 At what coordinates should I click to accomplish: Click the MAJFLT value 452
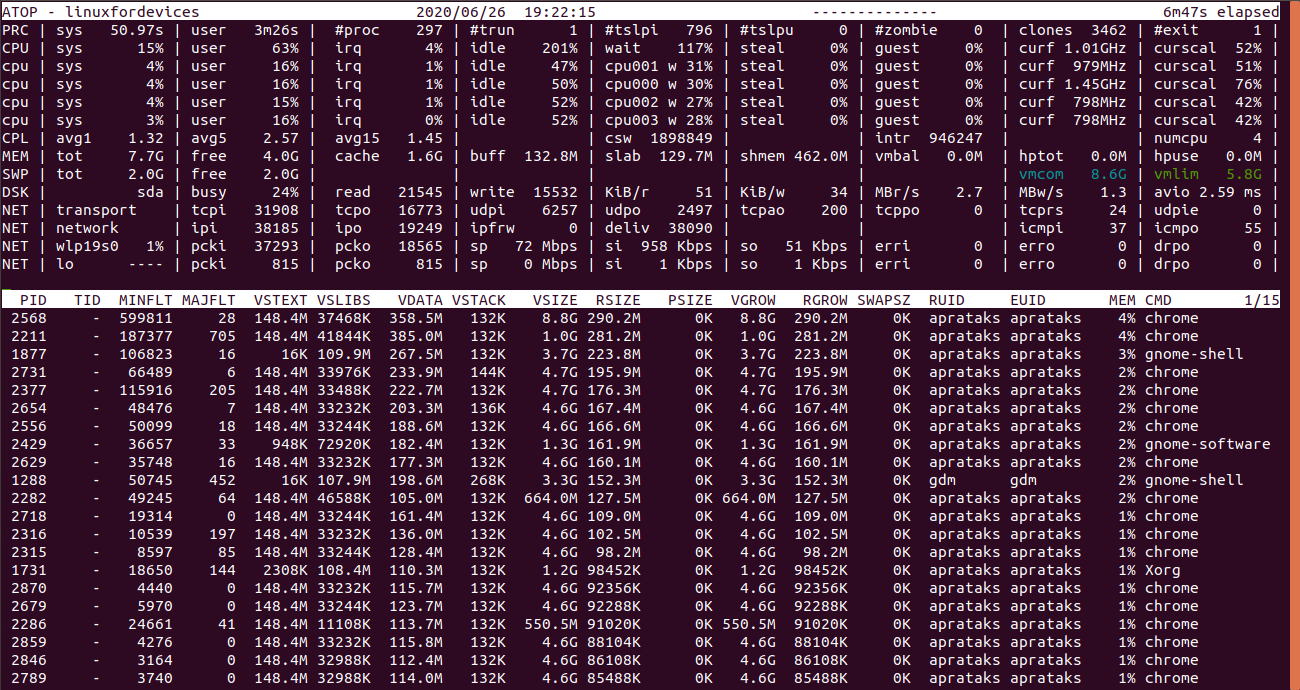[223, 480]
